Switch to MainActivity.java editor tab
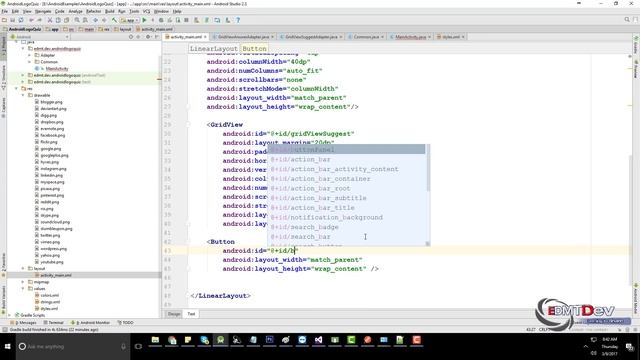640x360 pixels. (411, 37)
